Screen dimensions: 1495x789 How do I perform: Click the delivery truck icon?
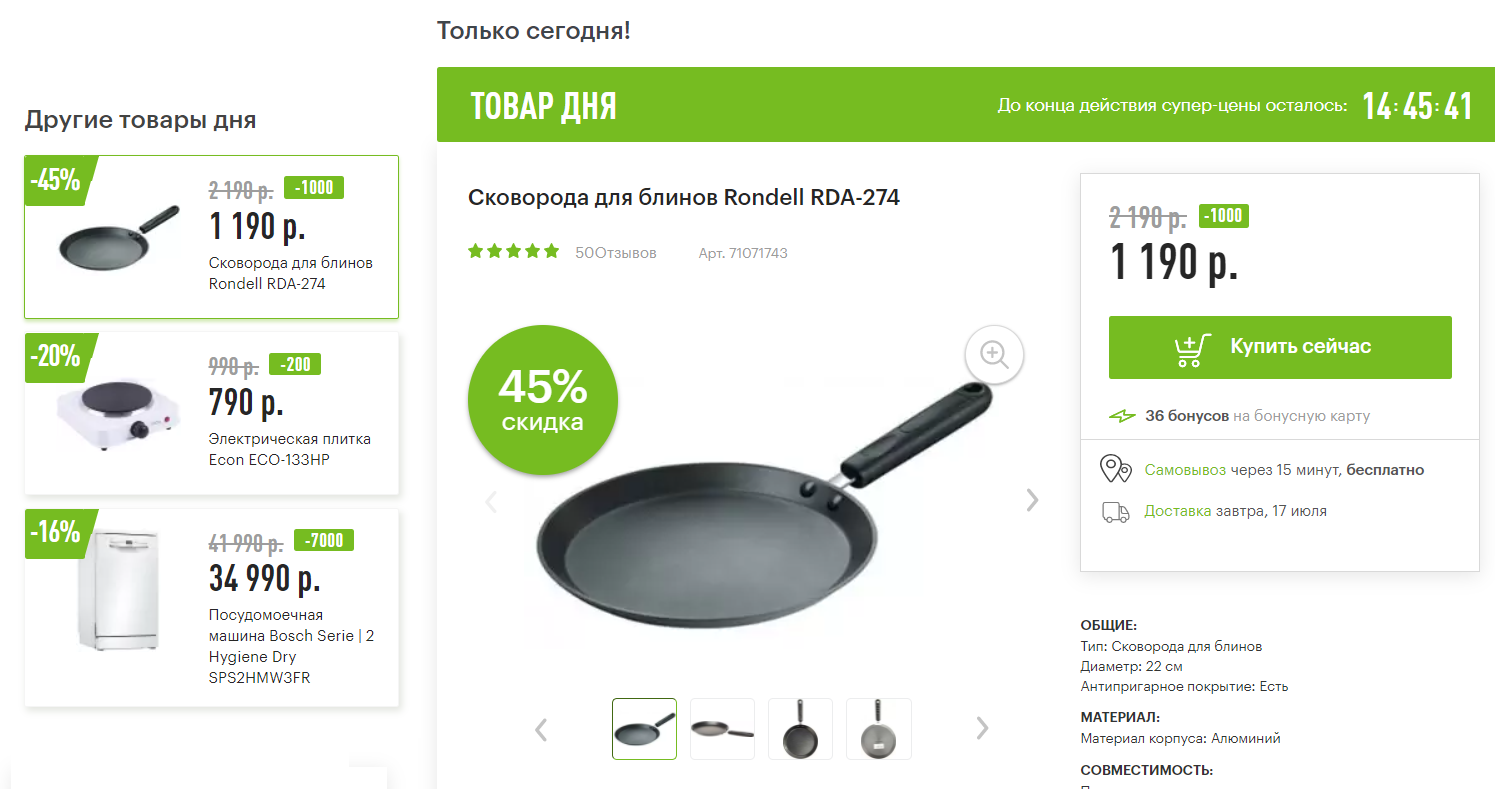(x=1116, y=511)
